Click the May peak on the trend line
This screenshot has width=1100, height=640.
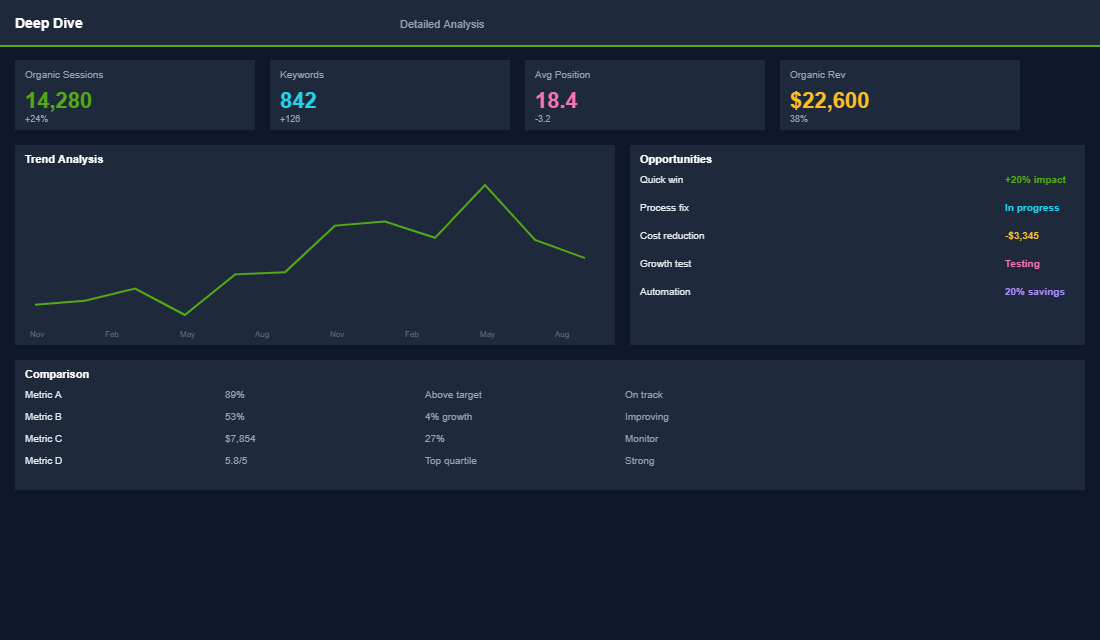486,185
